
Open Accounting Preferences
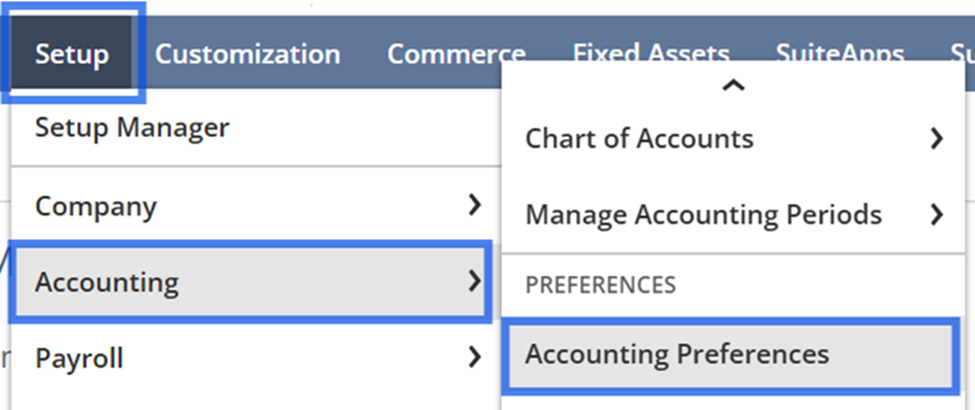(x=677, y=354)
